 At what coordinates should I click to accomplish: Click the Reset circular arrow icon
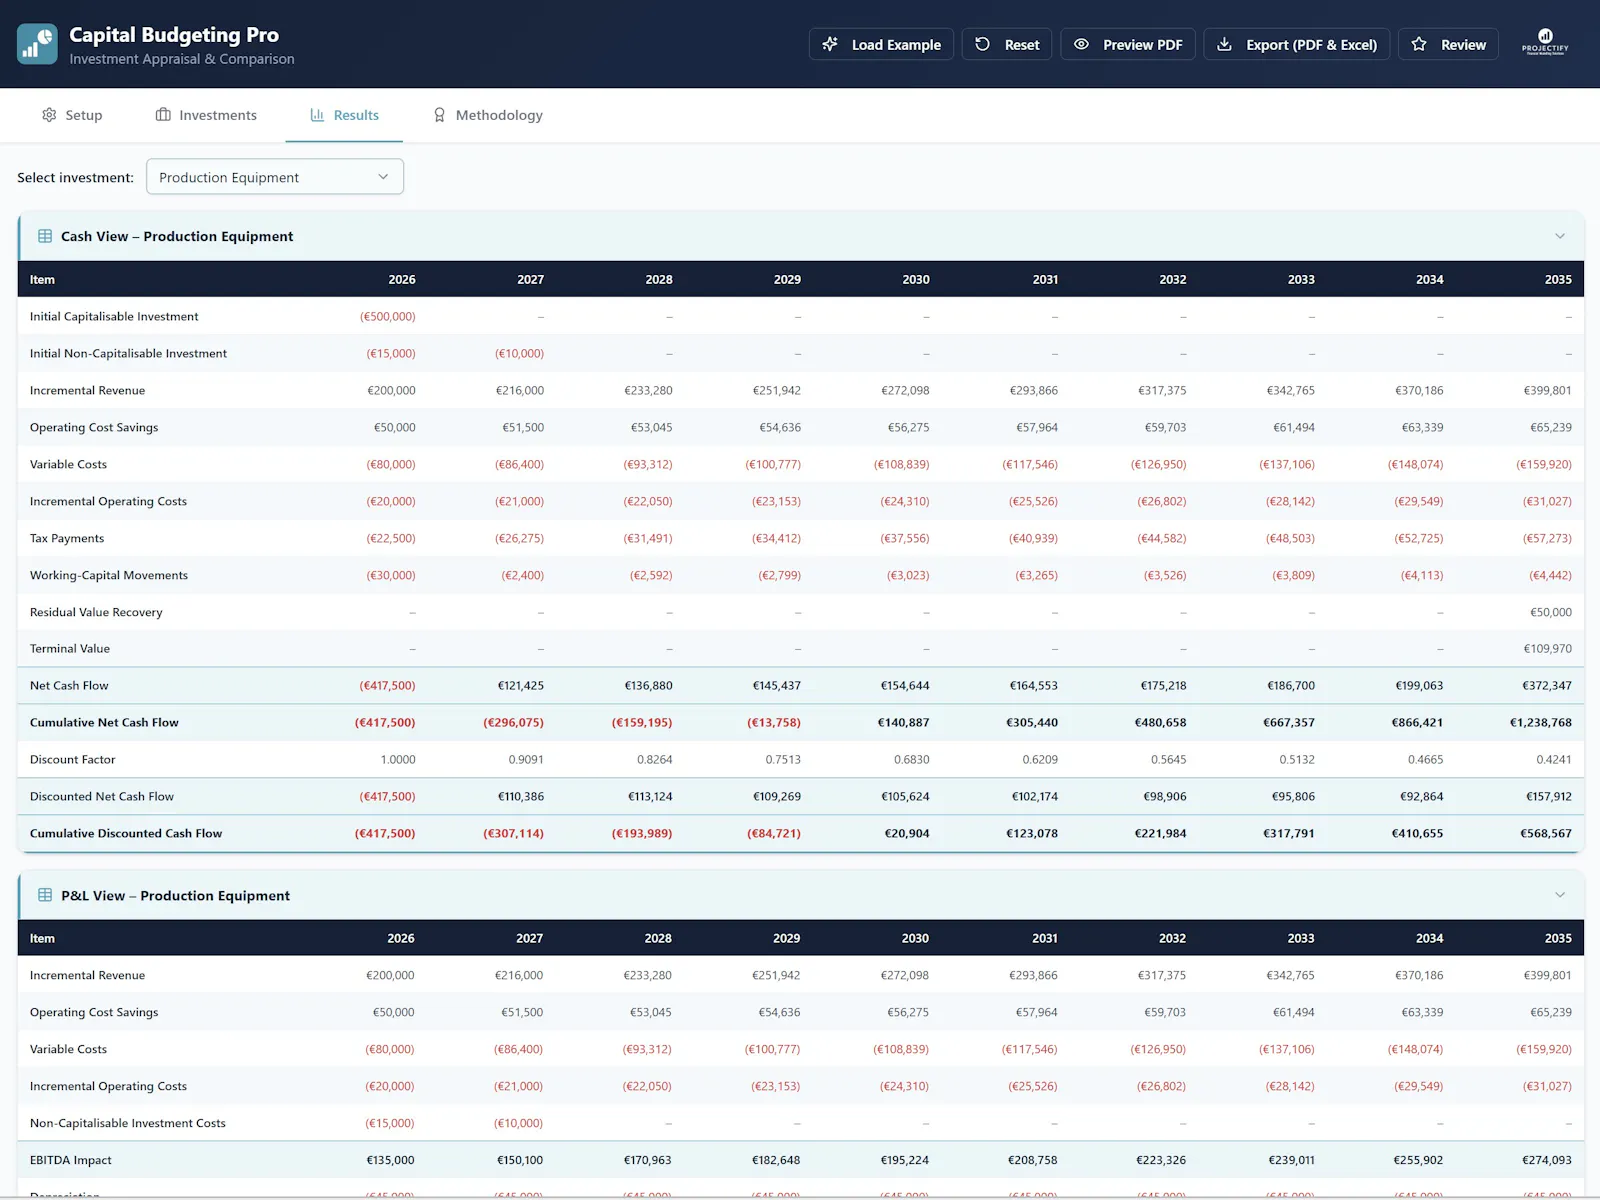tap(983, 44)
